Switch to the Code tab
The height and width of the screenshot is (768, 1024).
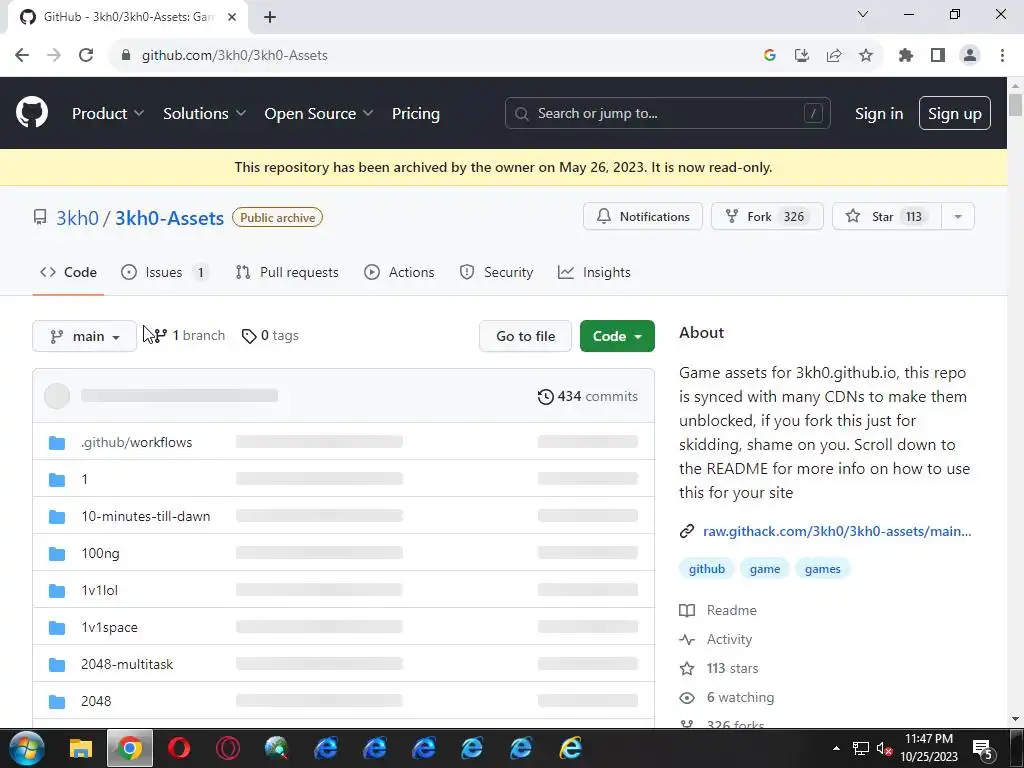(x=68, y=272)
